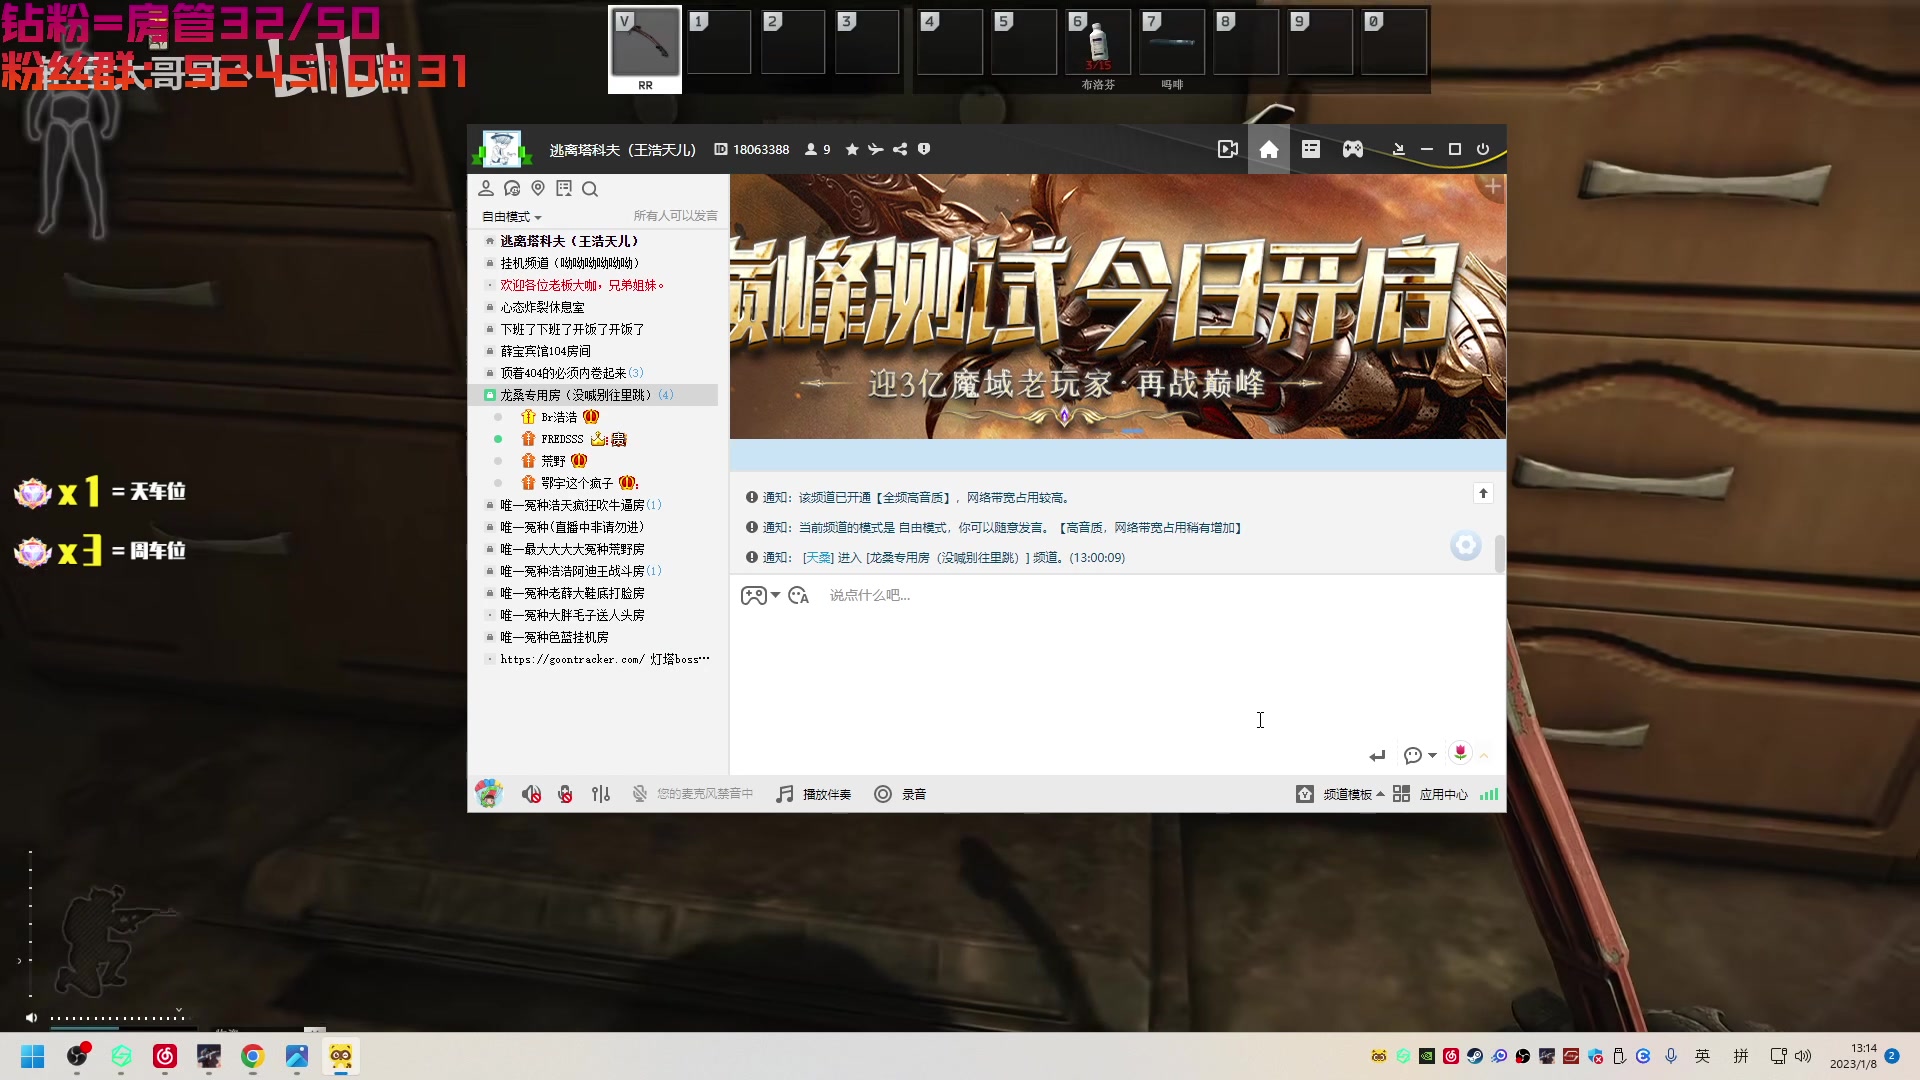The width and height of the screenshot is (1920, 1080).
Task: Open the game controller tab icon
Action: click(1353, 149)
